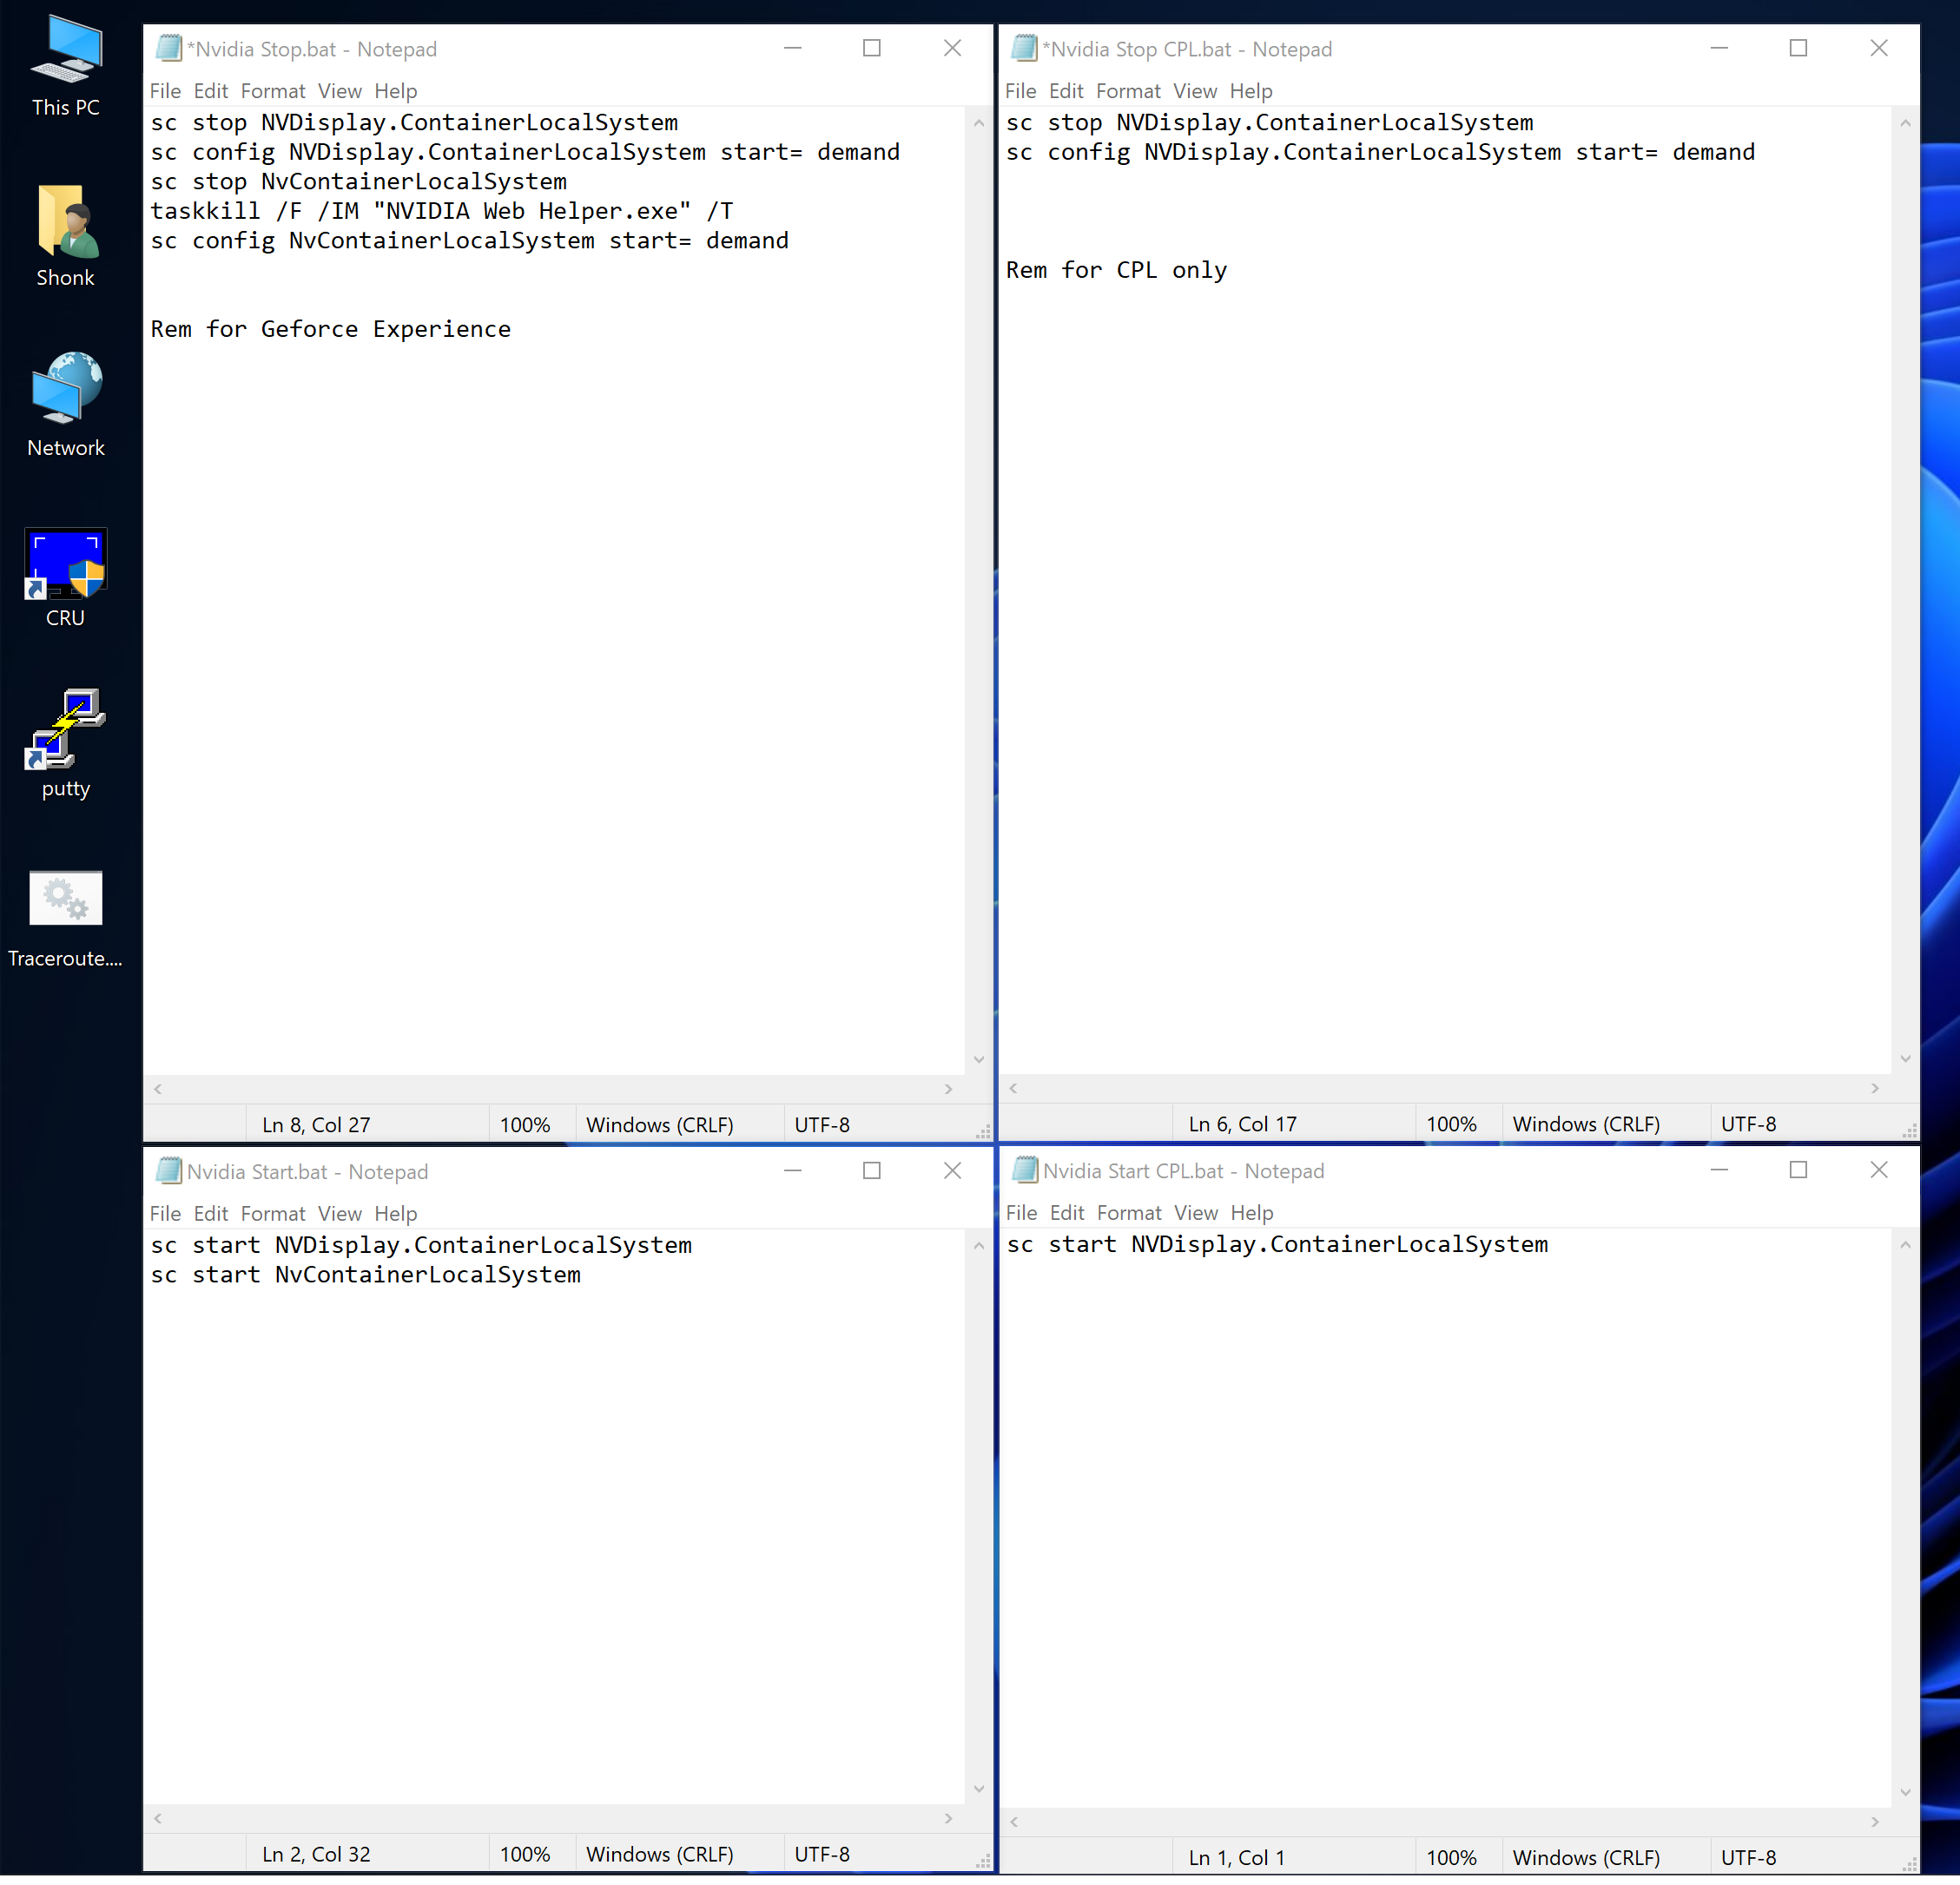Open the File menu in the Nvidia Stop CPL.bat window
Viewport: 1960px width, 1885px height.
[x=1020, y=91]
